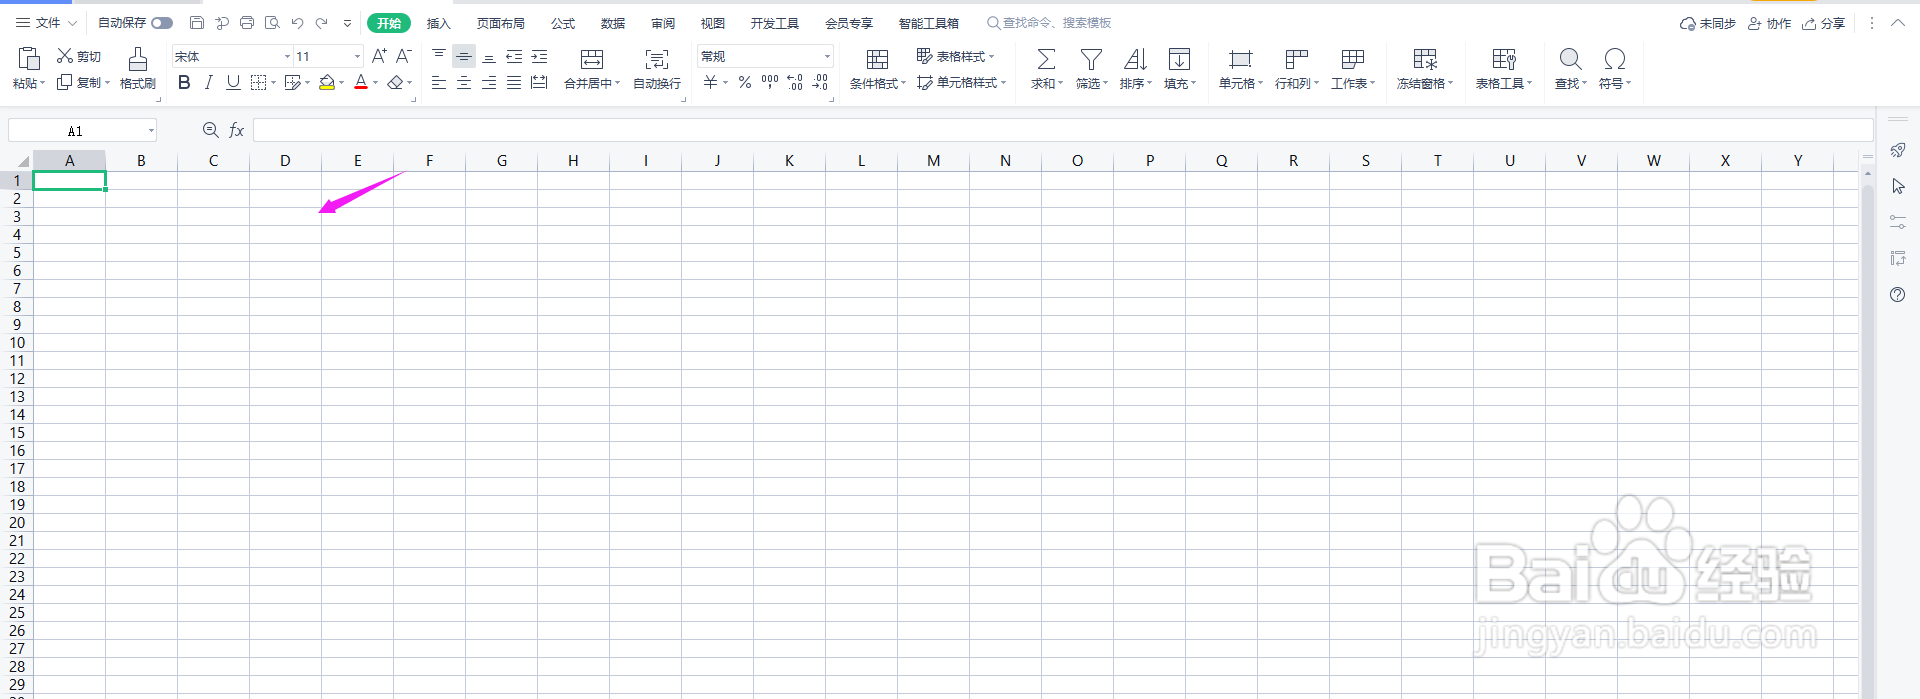Align text right in the cell
This screenshot has height=699, width=1920.
pos(489,83)
